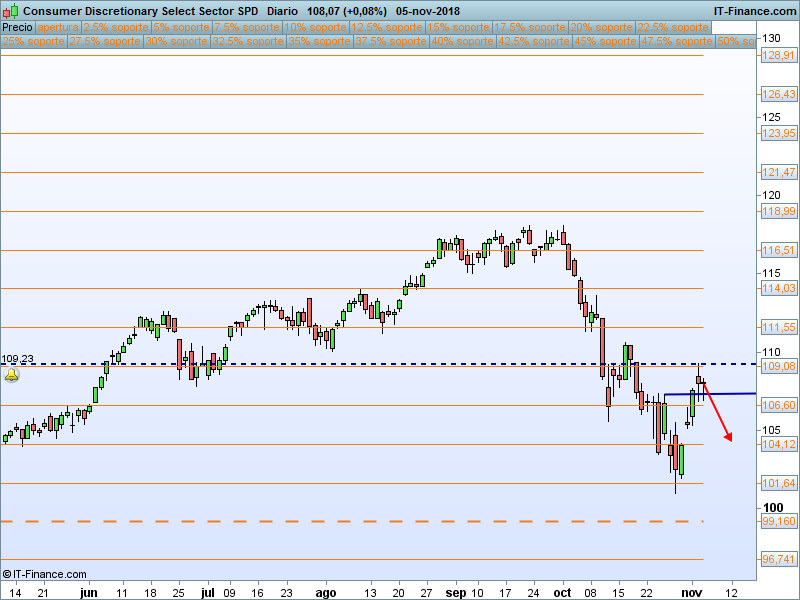Click the 12.5% soporte label
800x600 pixels.
click(x=387, y=27)
